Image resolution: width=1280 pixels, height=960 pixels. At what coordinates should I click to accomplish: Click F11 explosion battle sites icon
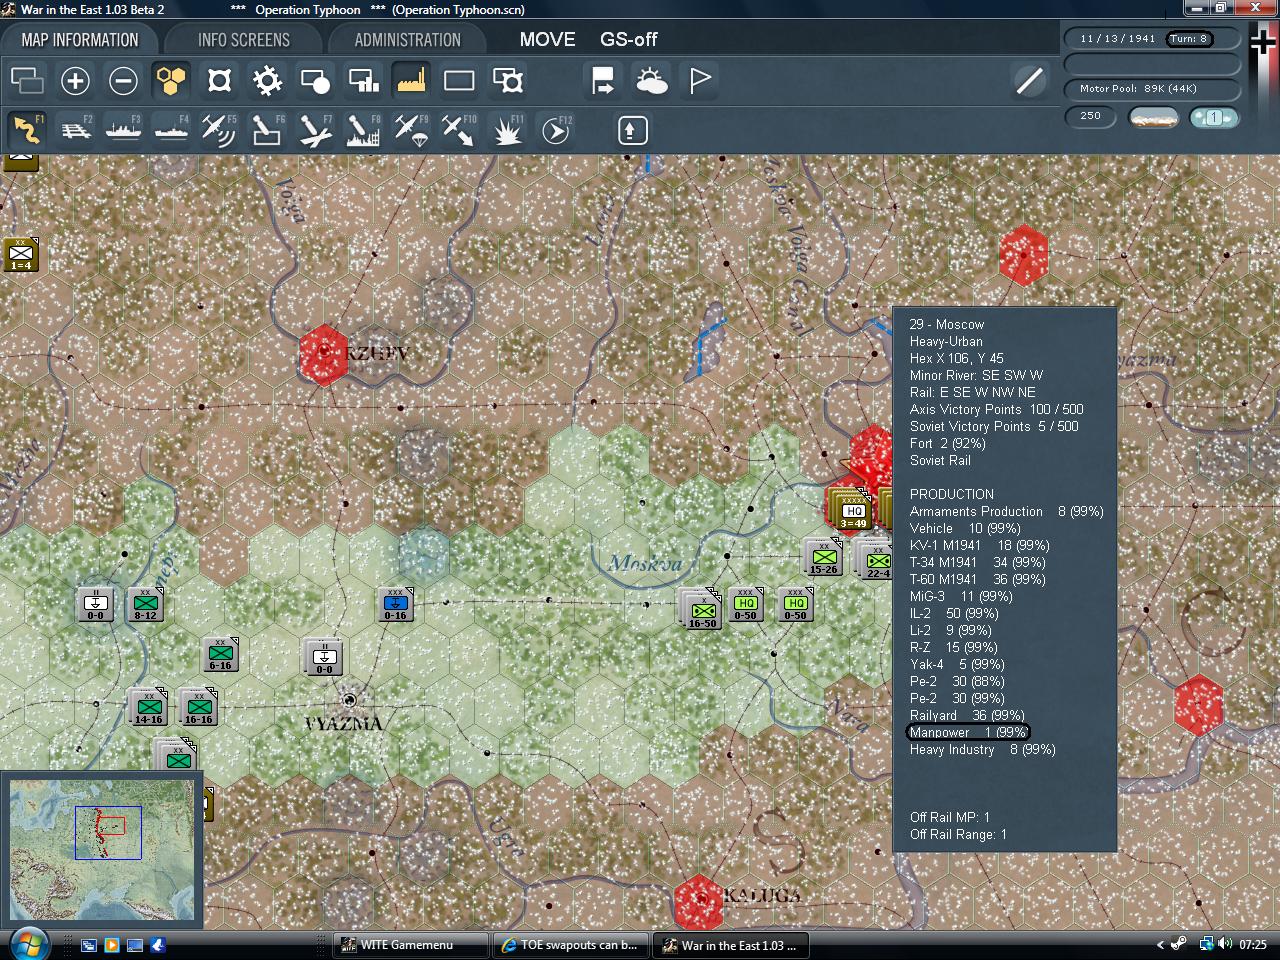[x=507, y=130]
